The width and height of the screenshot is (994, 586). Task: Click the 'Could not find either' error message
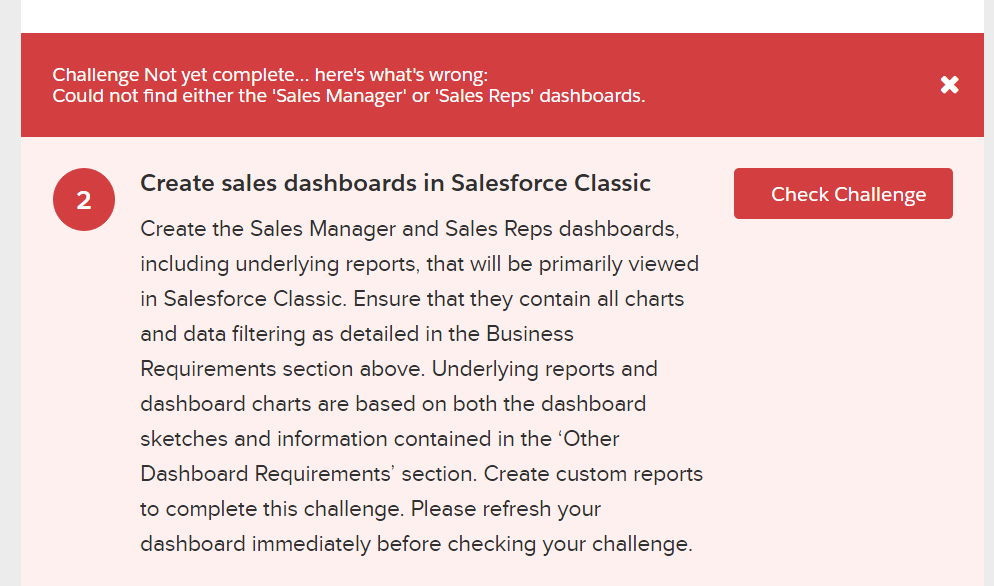tap(348, 96)
